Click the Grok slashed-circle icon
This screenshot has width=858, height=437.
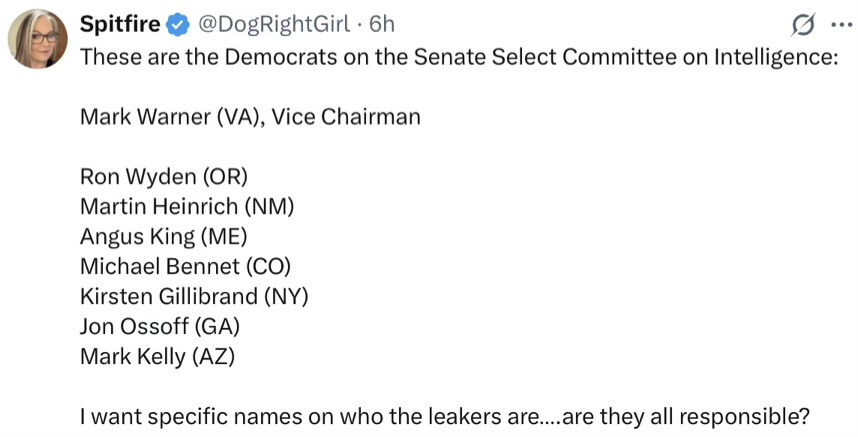(803, 25)
